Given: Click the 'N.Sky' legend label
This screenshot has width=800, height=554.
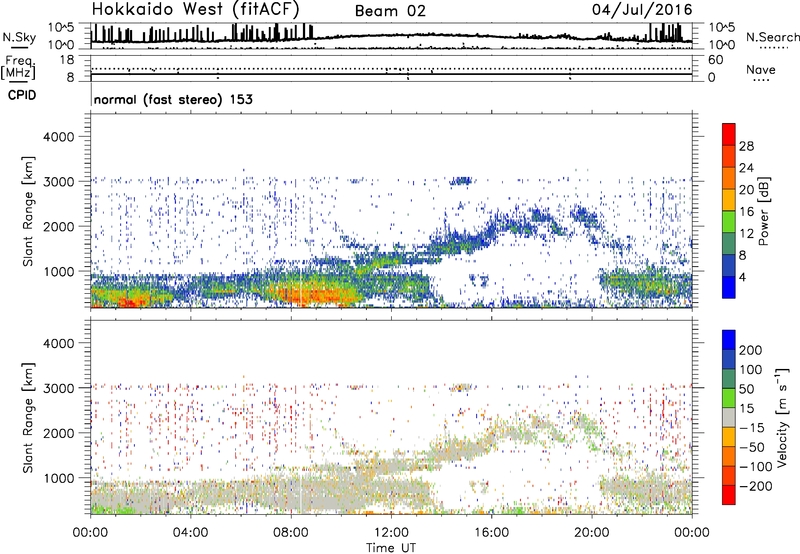Looking at the screenshot, I should coord(19,38).
